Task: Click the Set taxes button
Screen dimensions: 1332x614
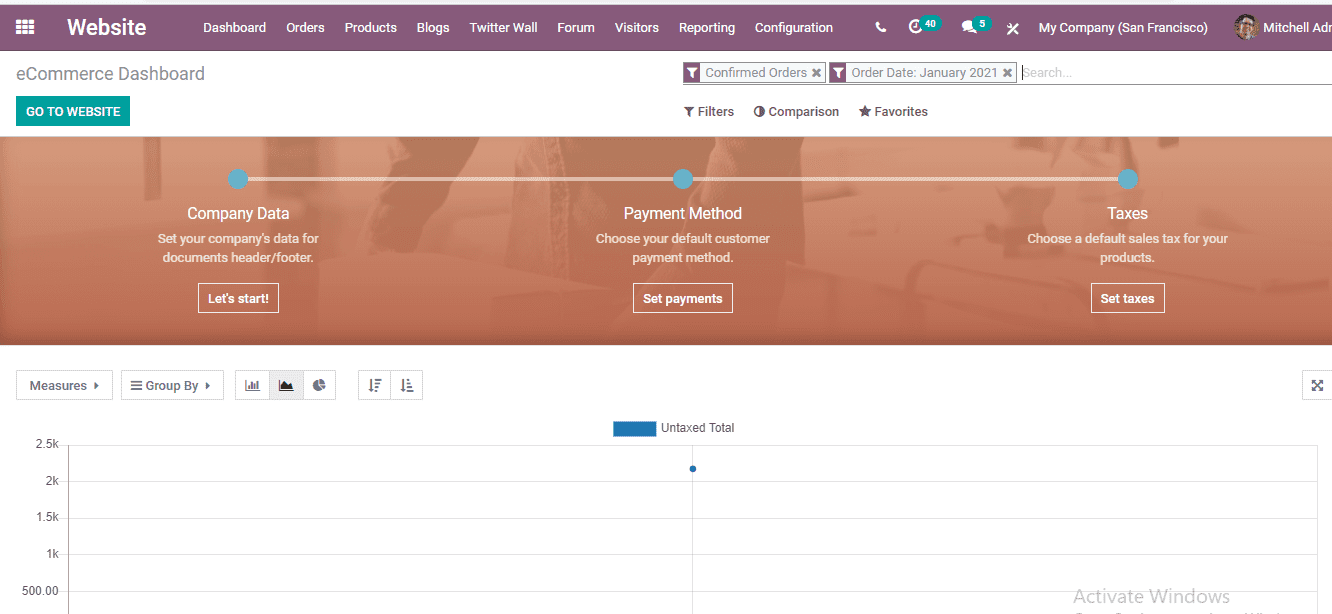Action: coord(1127,298)
